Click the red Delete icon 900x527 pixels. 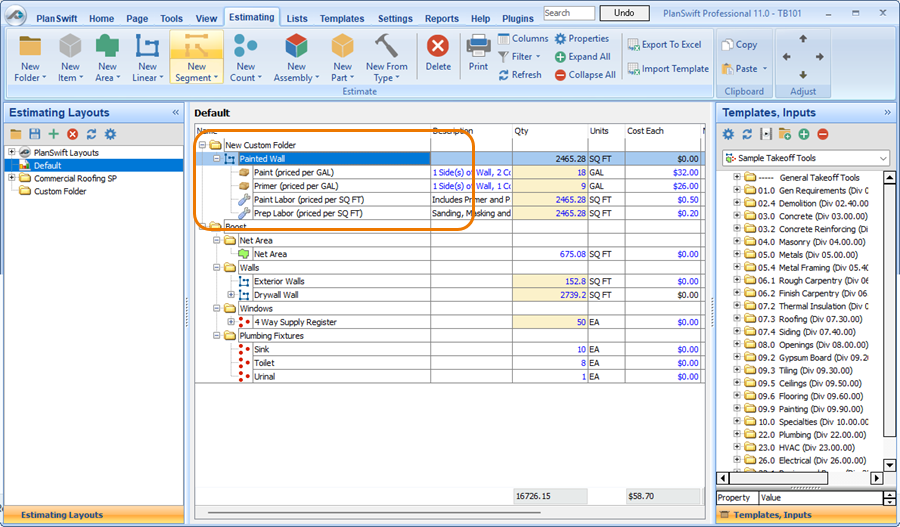tap(438, 46)
